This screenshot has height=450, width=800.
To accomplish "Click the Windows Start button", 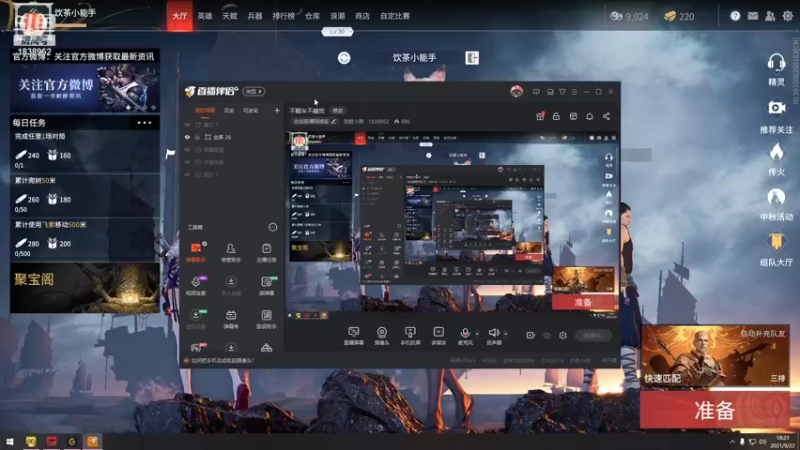I will (x=10, y=441).
